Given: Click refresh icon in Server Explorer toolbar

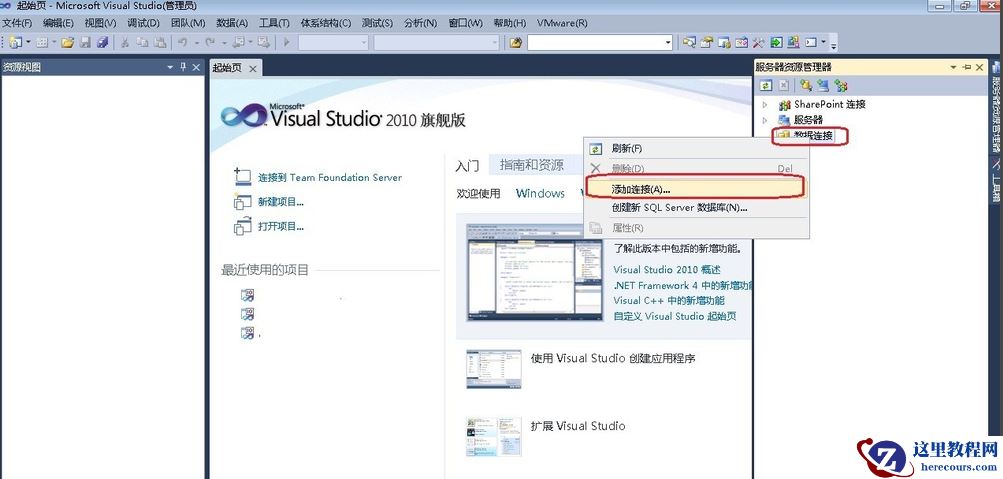Looking at the screenshot, I should pyautogui.click(x=766, y=86).
